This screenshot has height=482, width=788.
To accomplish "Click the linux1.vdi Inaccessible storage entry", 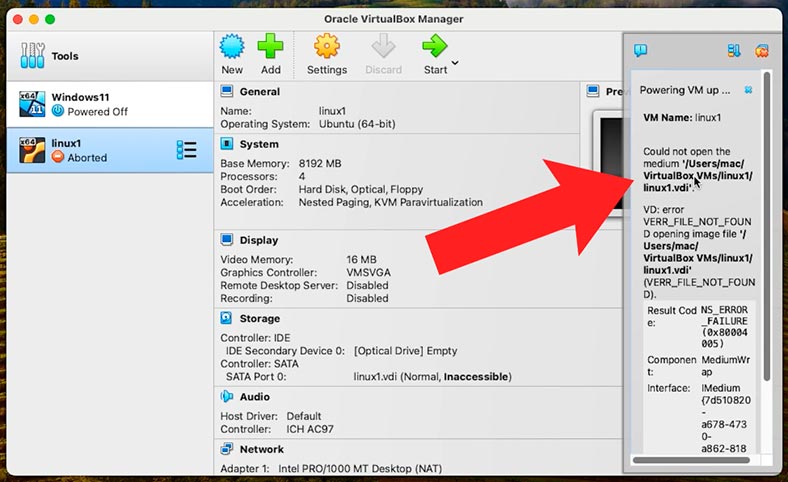I will coord(432,376).
